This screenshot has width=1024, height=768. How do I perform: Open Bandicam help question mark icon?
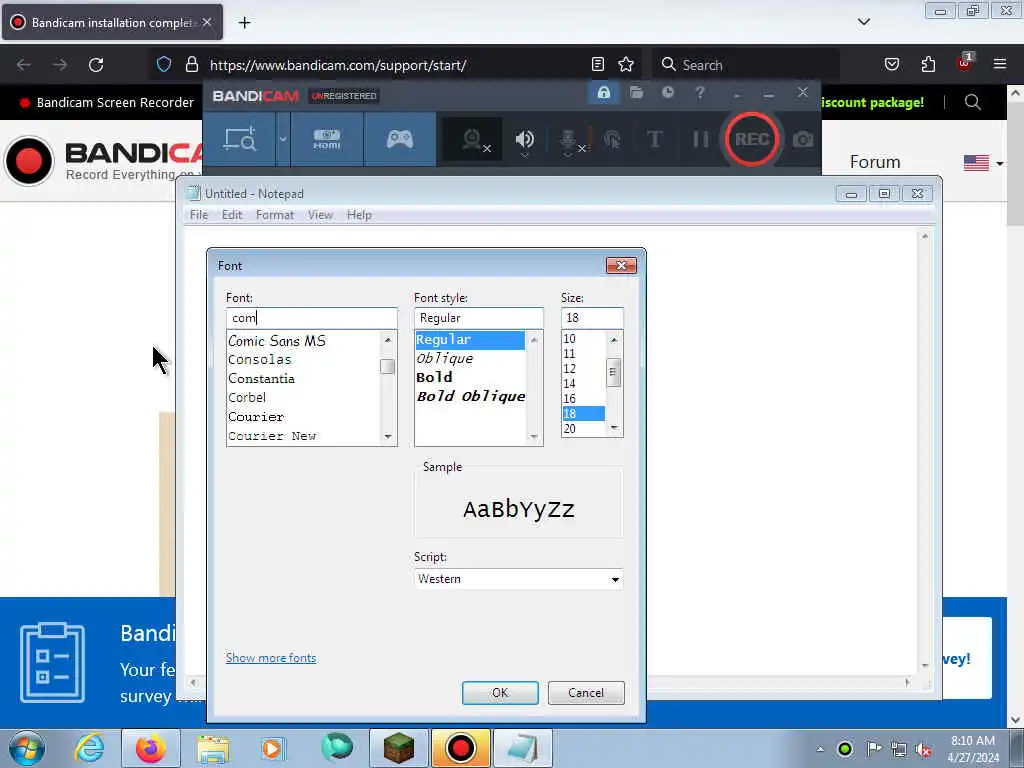699,93
